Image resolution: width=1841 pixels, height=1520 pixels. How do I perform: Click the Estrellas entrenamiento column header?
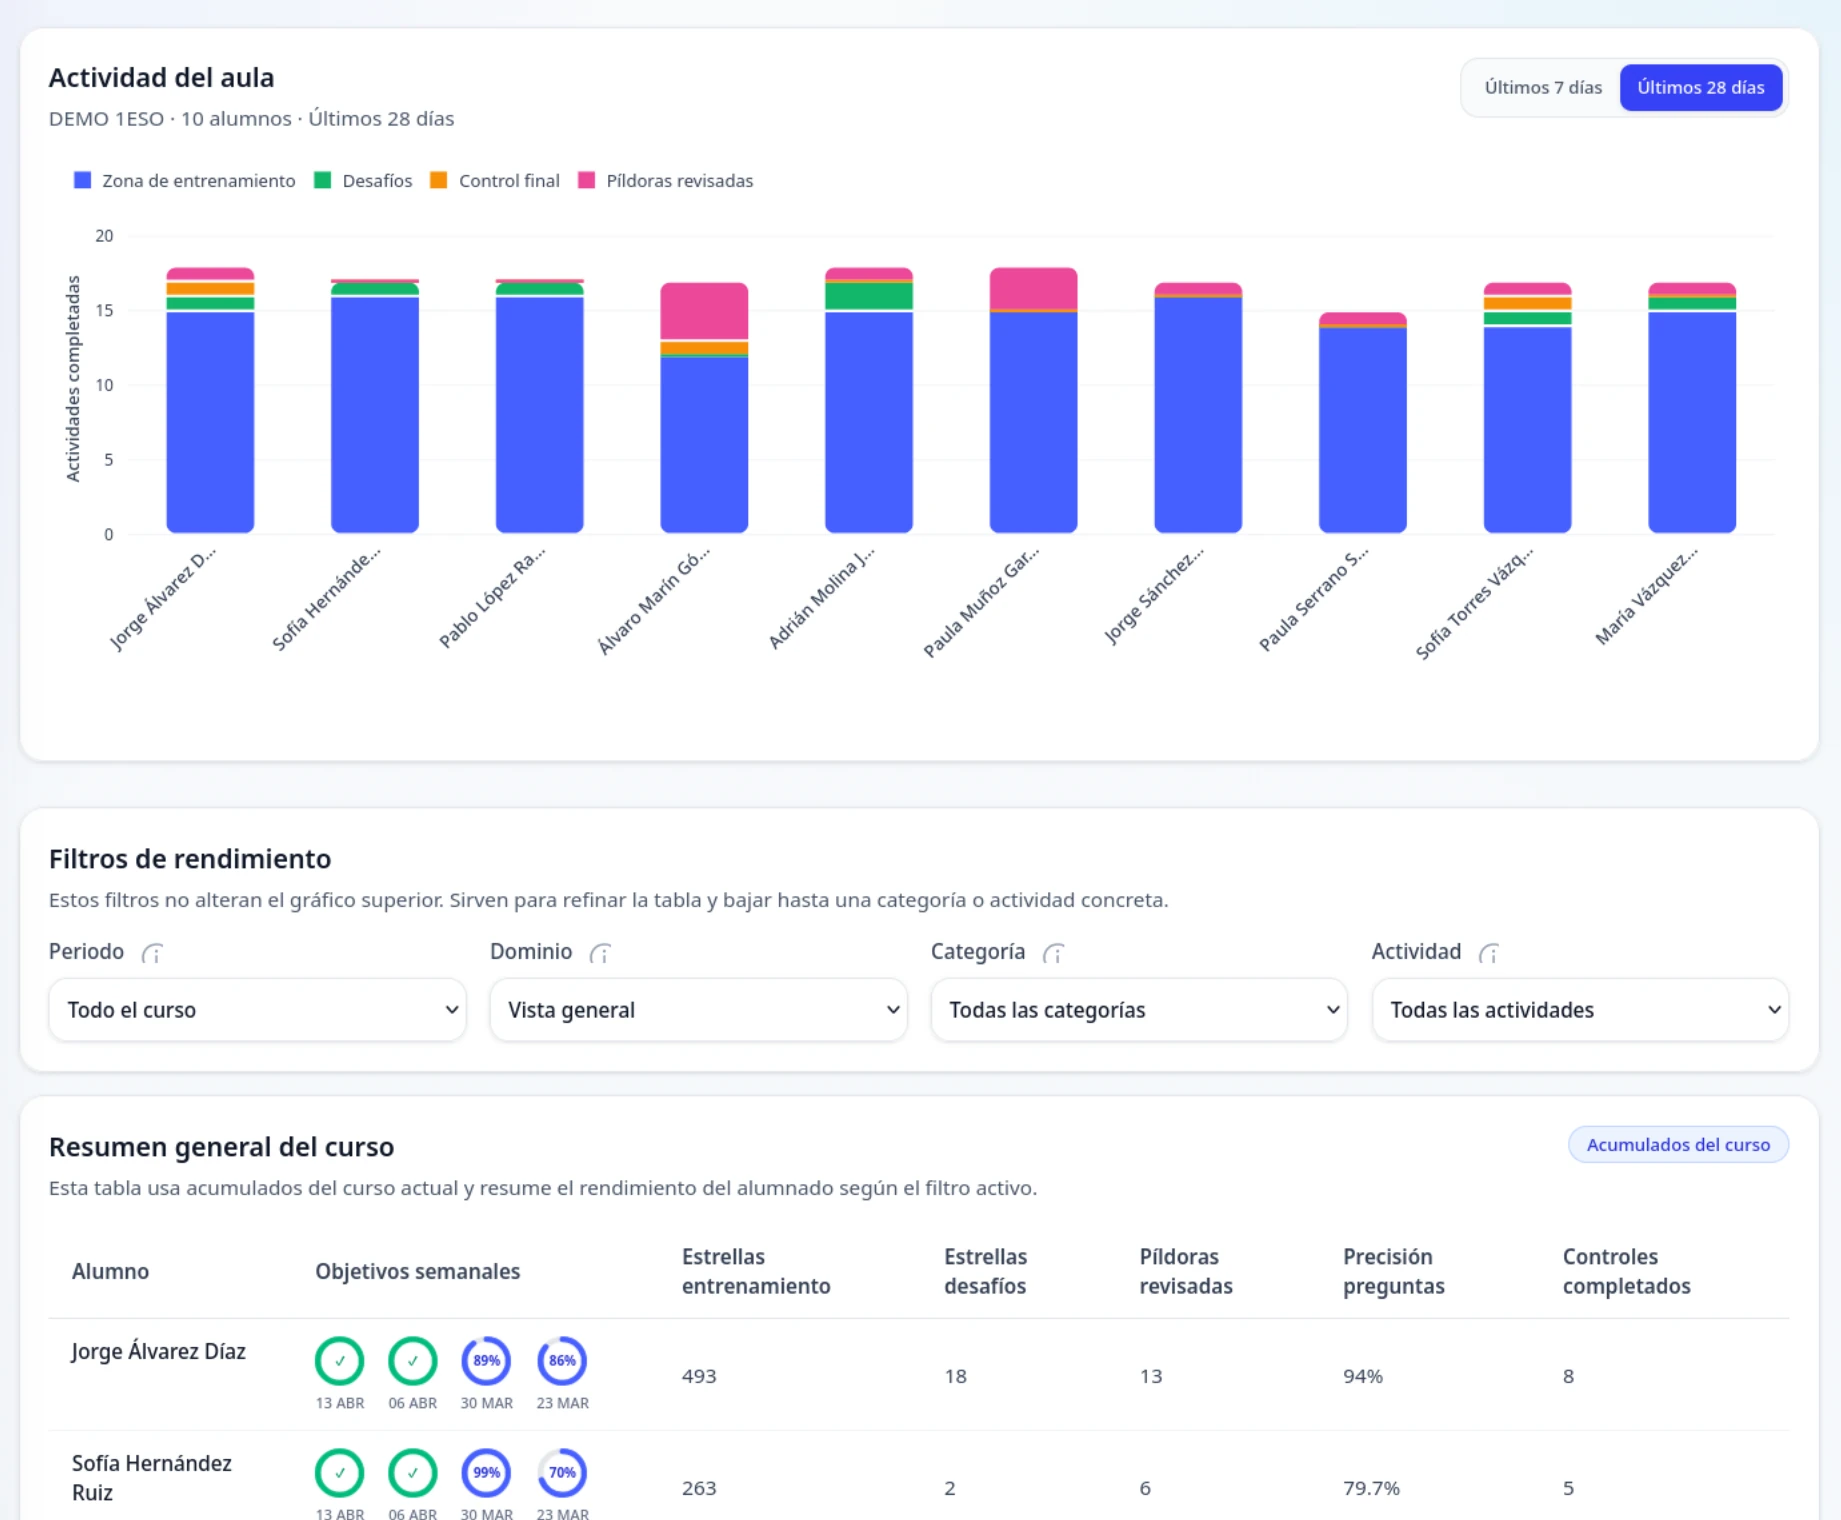pos(755,1271)
